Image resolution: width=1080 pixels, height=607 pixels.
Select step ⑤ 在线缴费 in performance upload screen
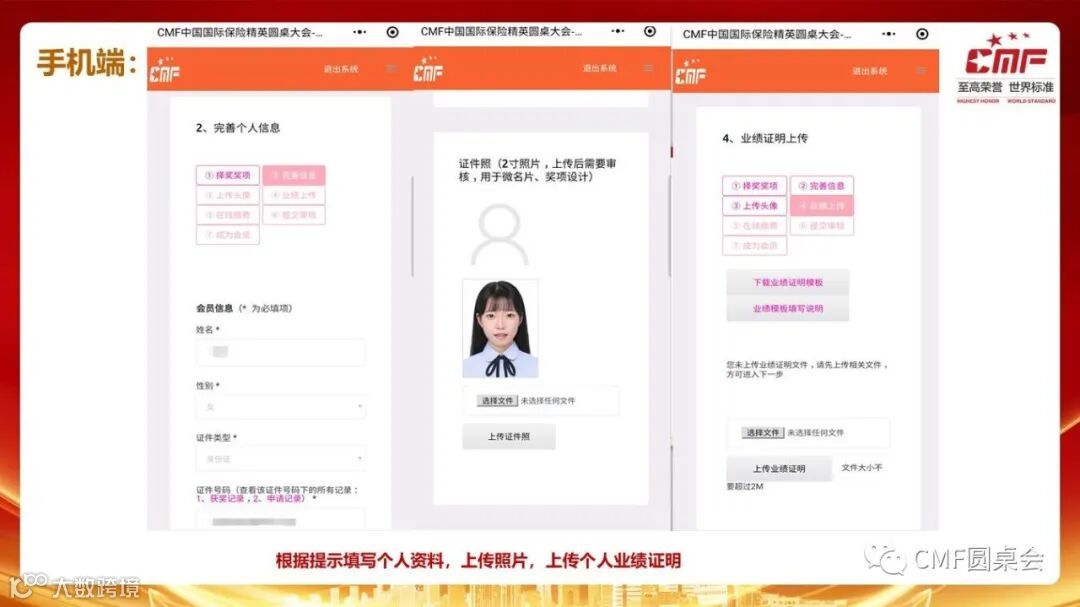point(755,226)
